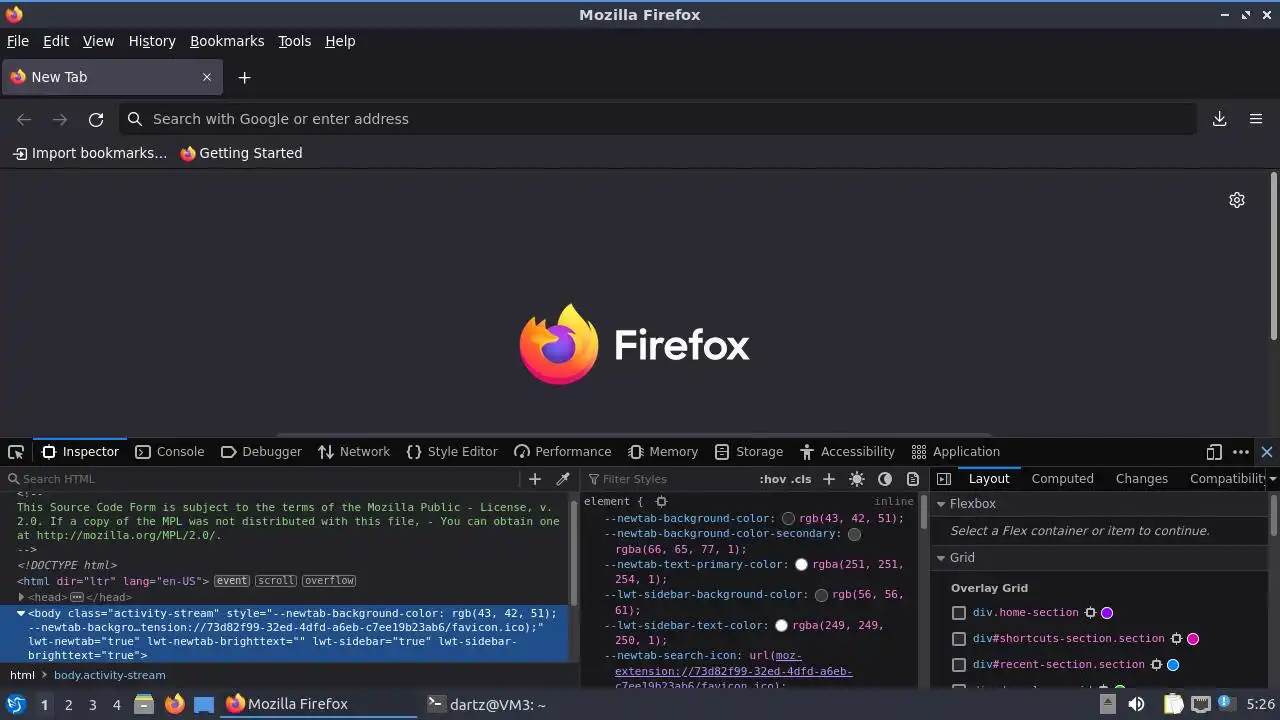
Task: Open the Tools menu
Action: 294,41
